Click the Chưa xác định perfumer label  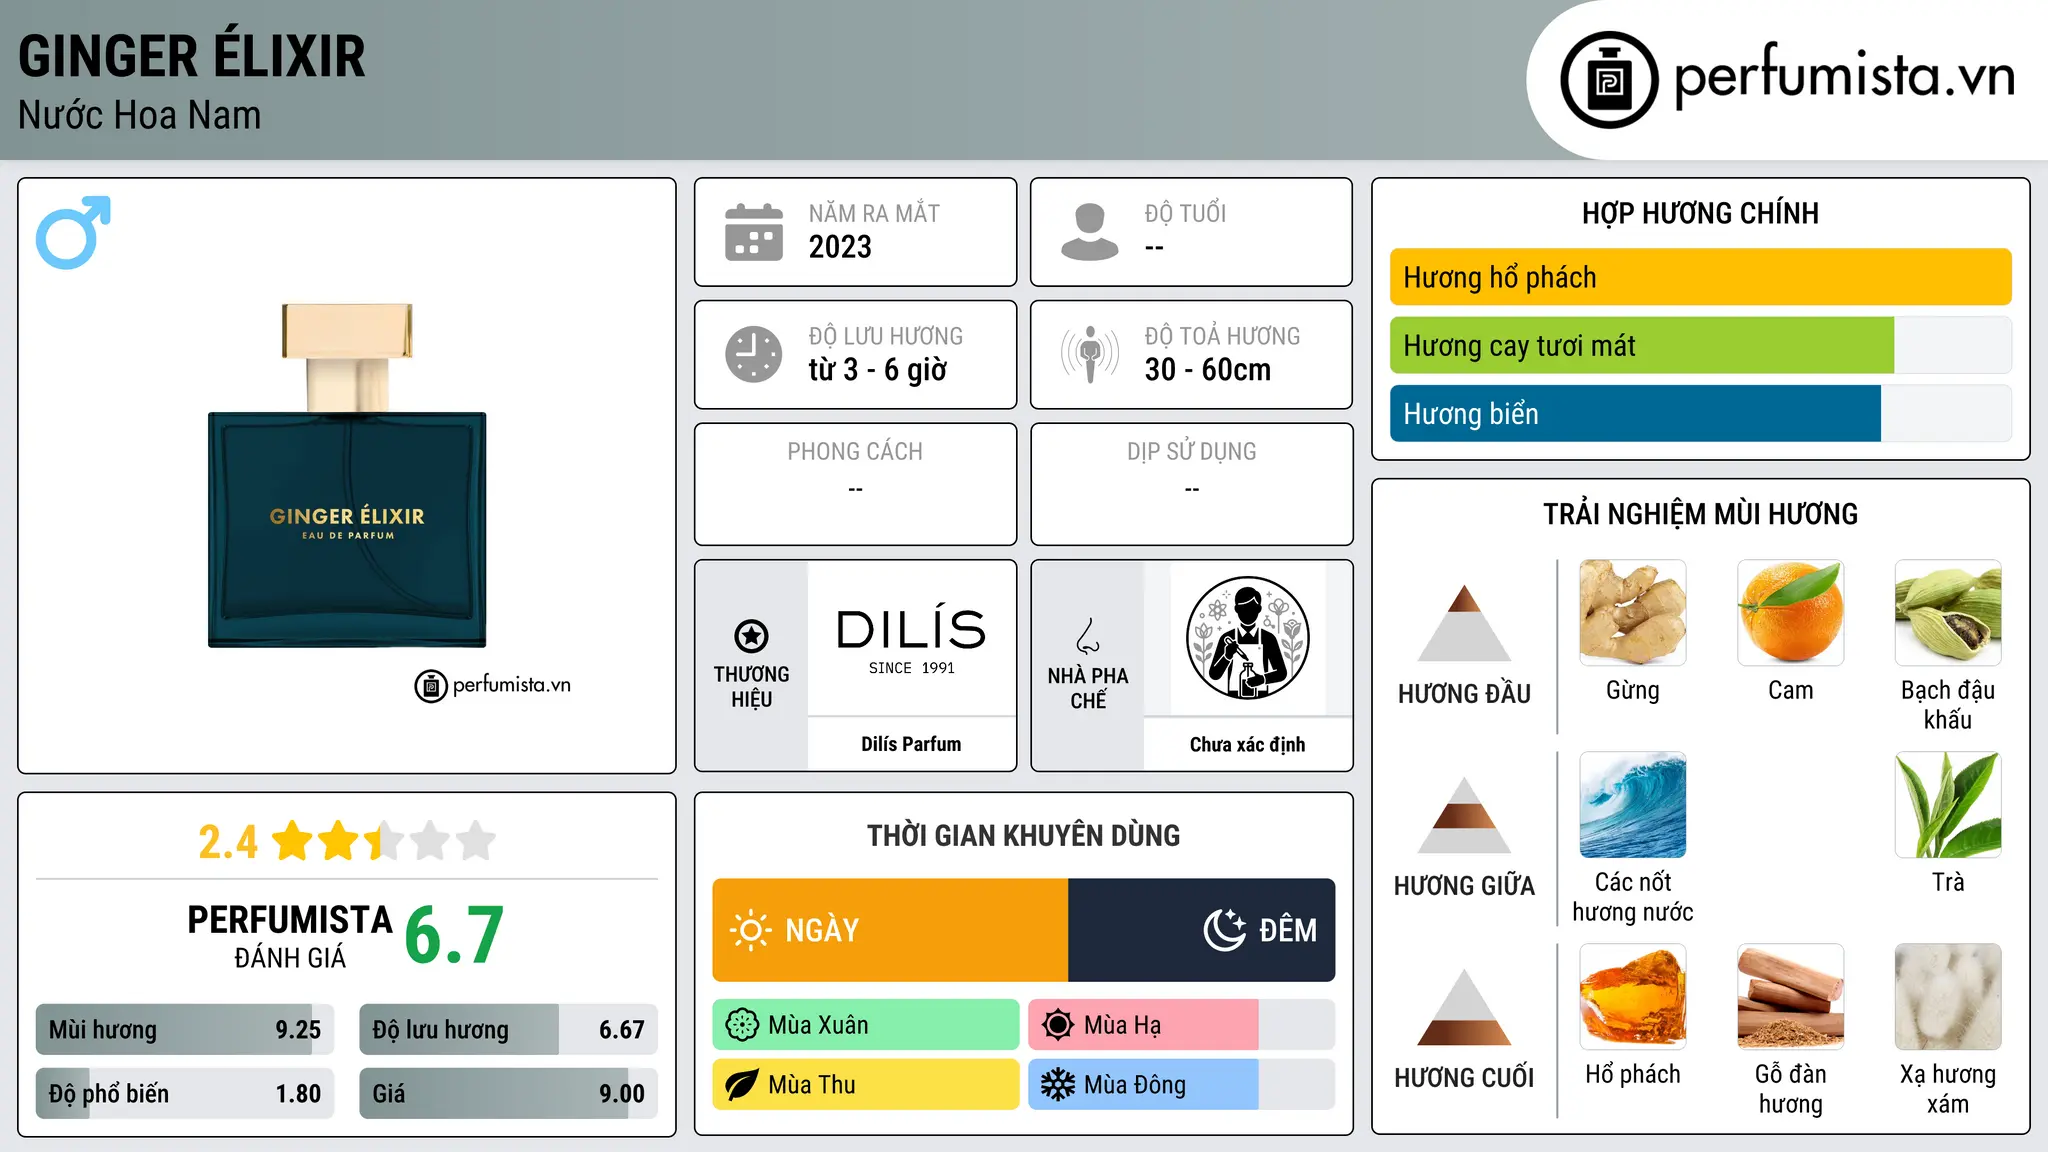point(1247,744)
